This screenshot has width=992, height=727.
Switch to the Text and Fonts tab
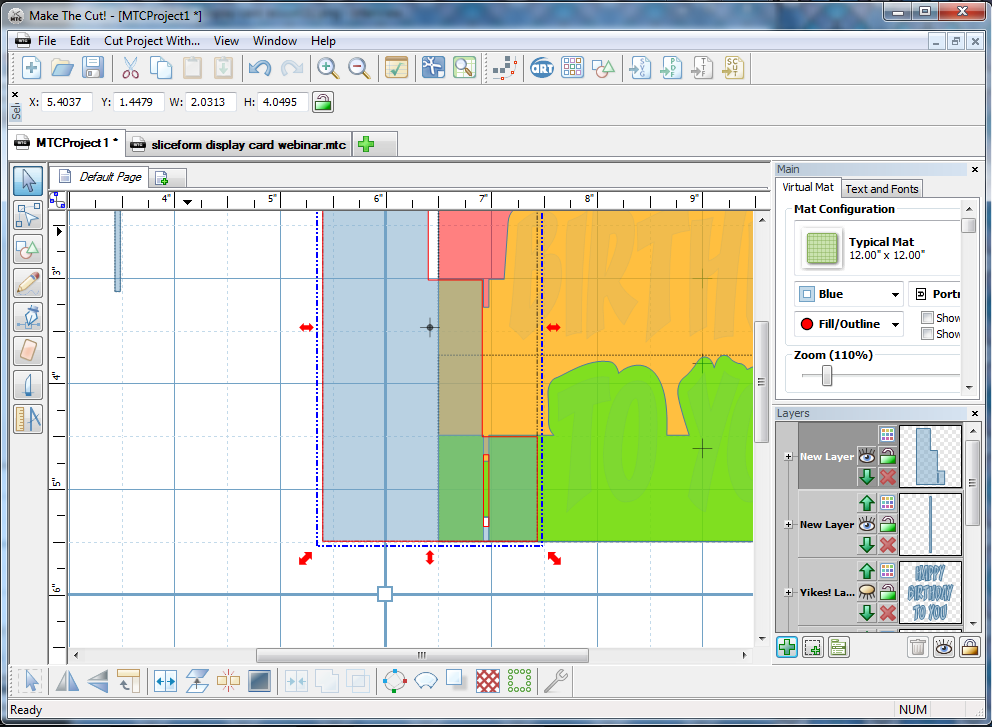(881, 189)
